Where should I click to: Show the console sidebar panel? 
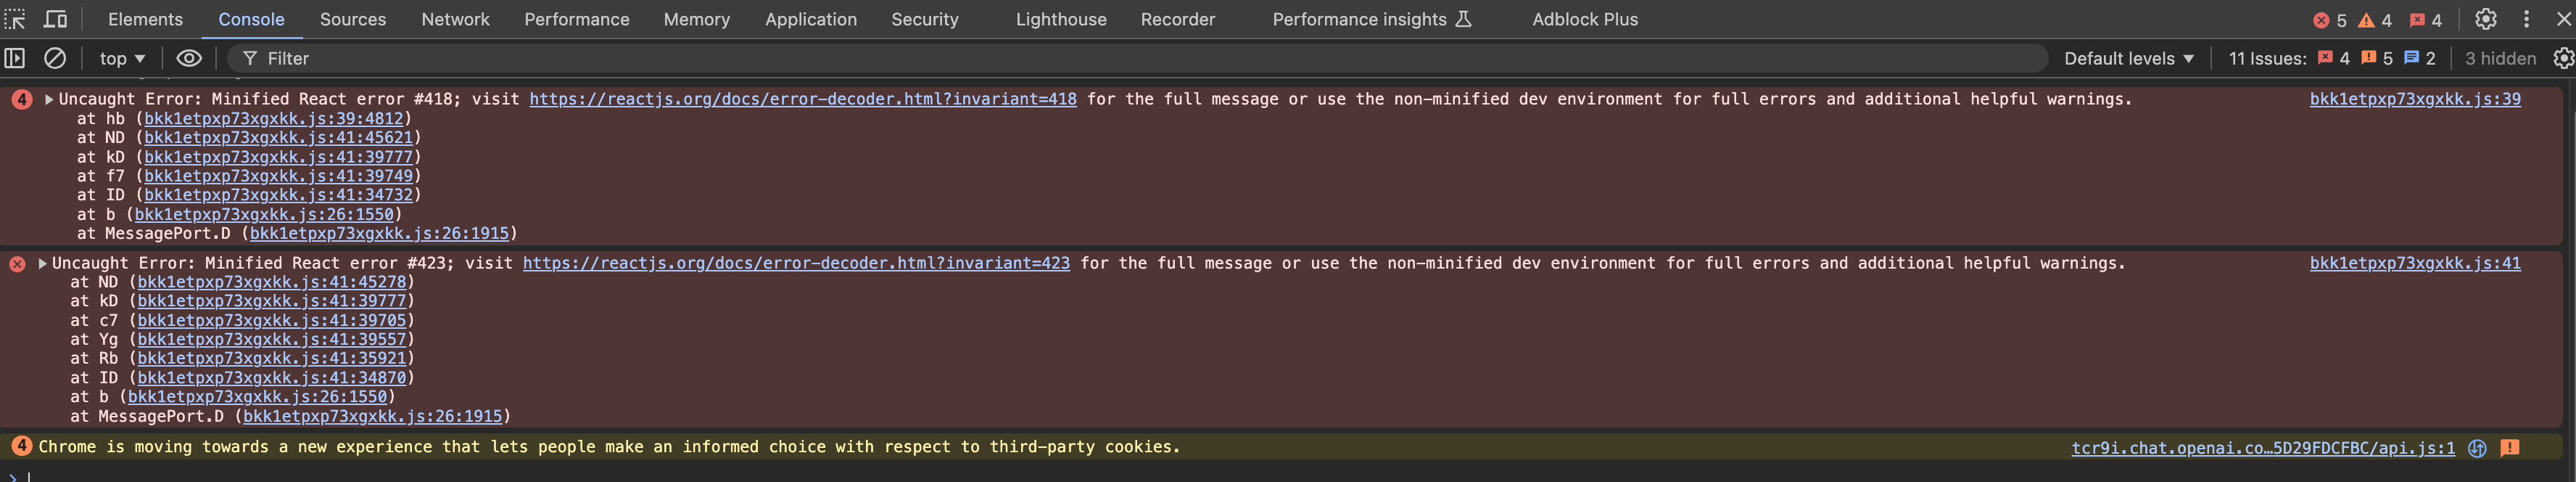[15, 58]
